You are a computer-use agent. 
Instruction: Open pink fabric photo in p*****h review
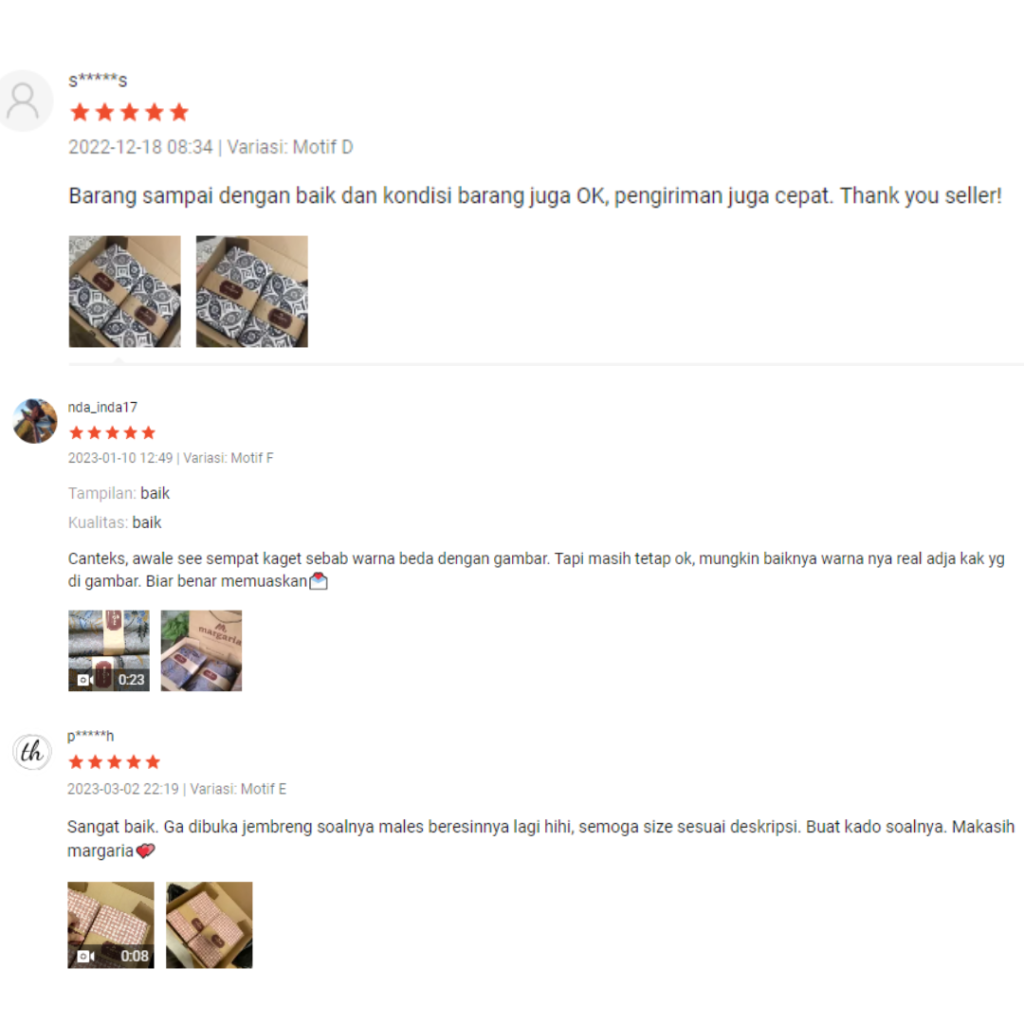coord(209,925)
